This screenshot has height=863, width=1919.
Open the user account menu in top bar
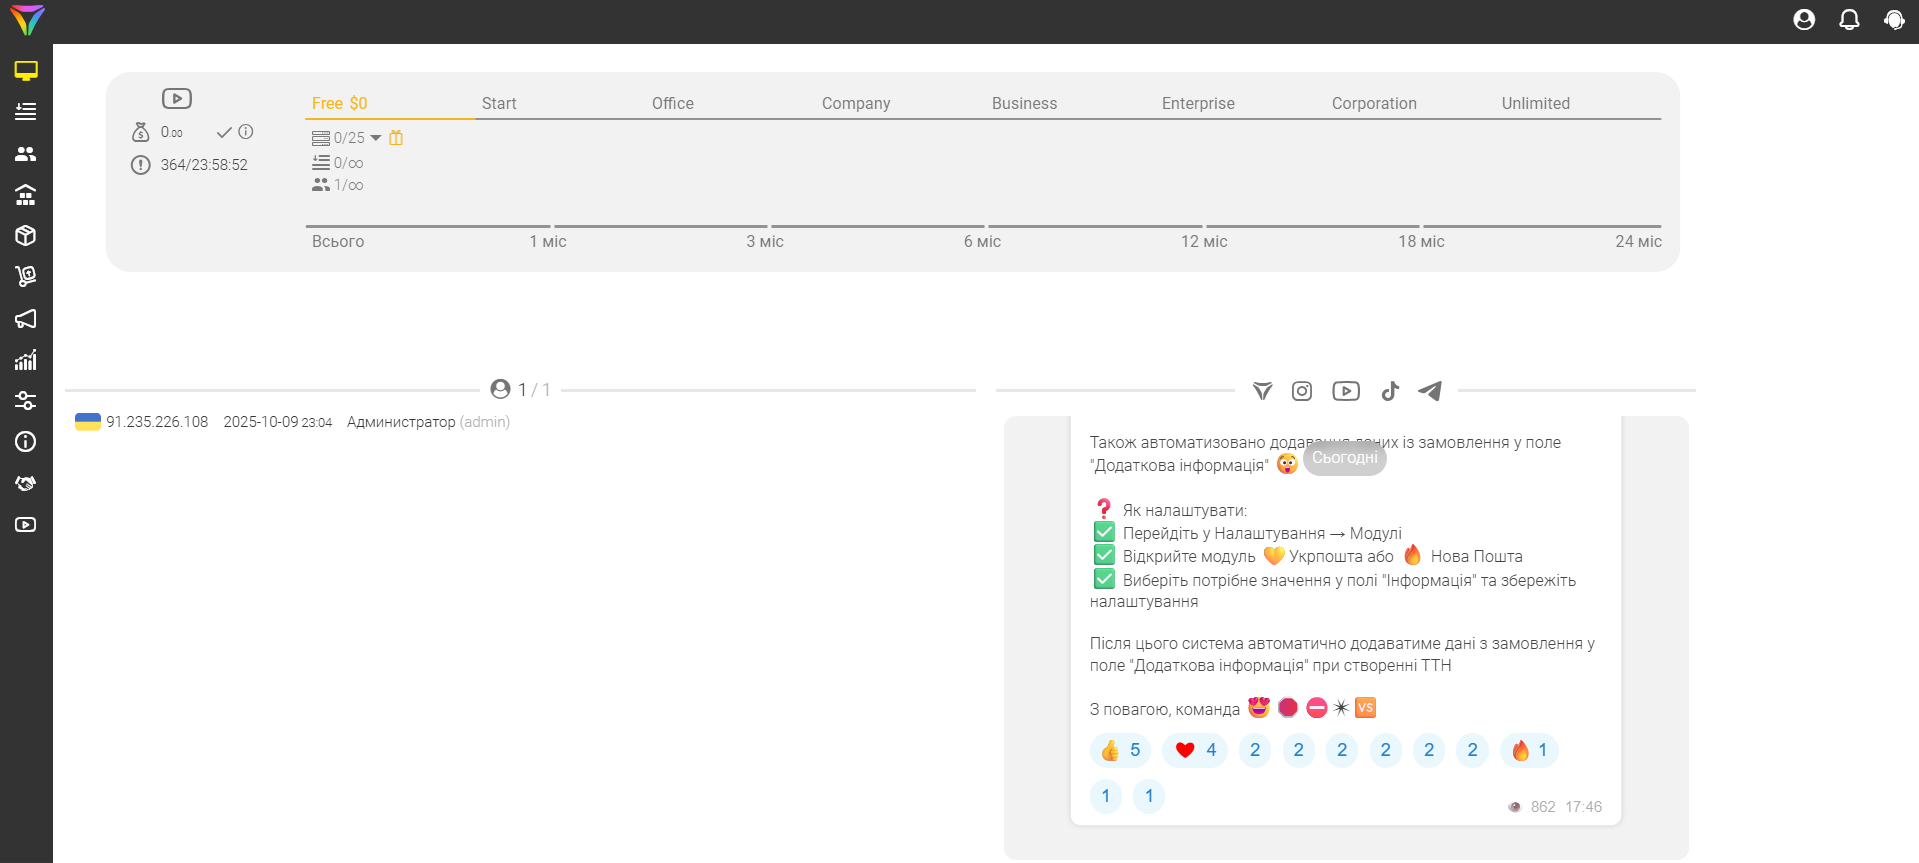tap(1804, 20)
